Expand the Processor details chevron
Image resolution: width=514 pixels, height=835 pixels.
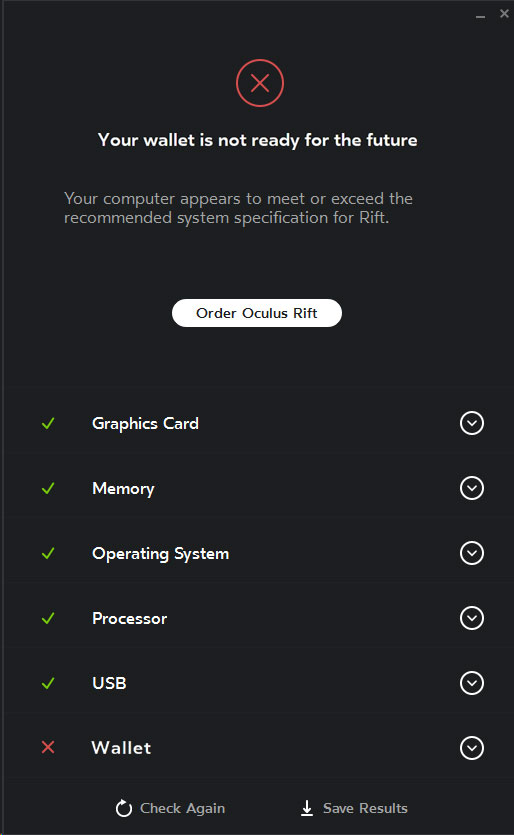472,618
